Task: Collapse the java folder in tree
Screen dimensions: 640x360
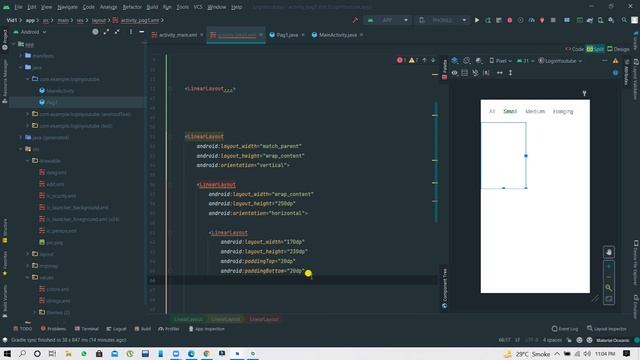Action: click(20, 67)
